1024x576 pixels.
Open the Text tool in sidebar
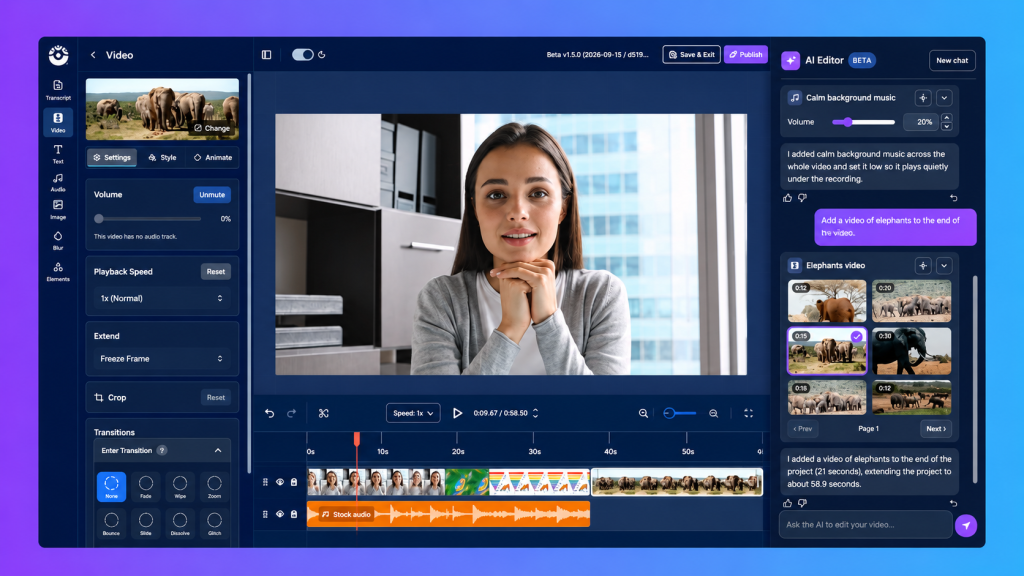coord(58,154)
